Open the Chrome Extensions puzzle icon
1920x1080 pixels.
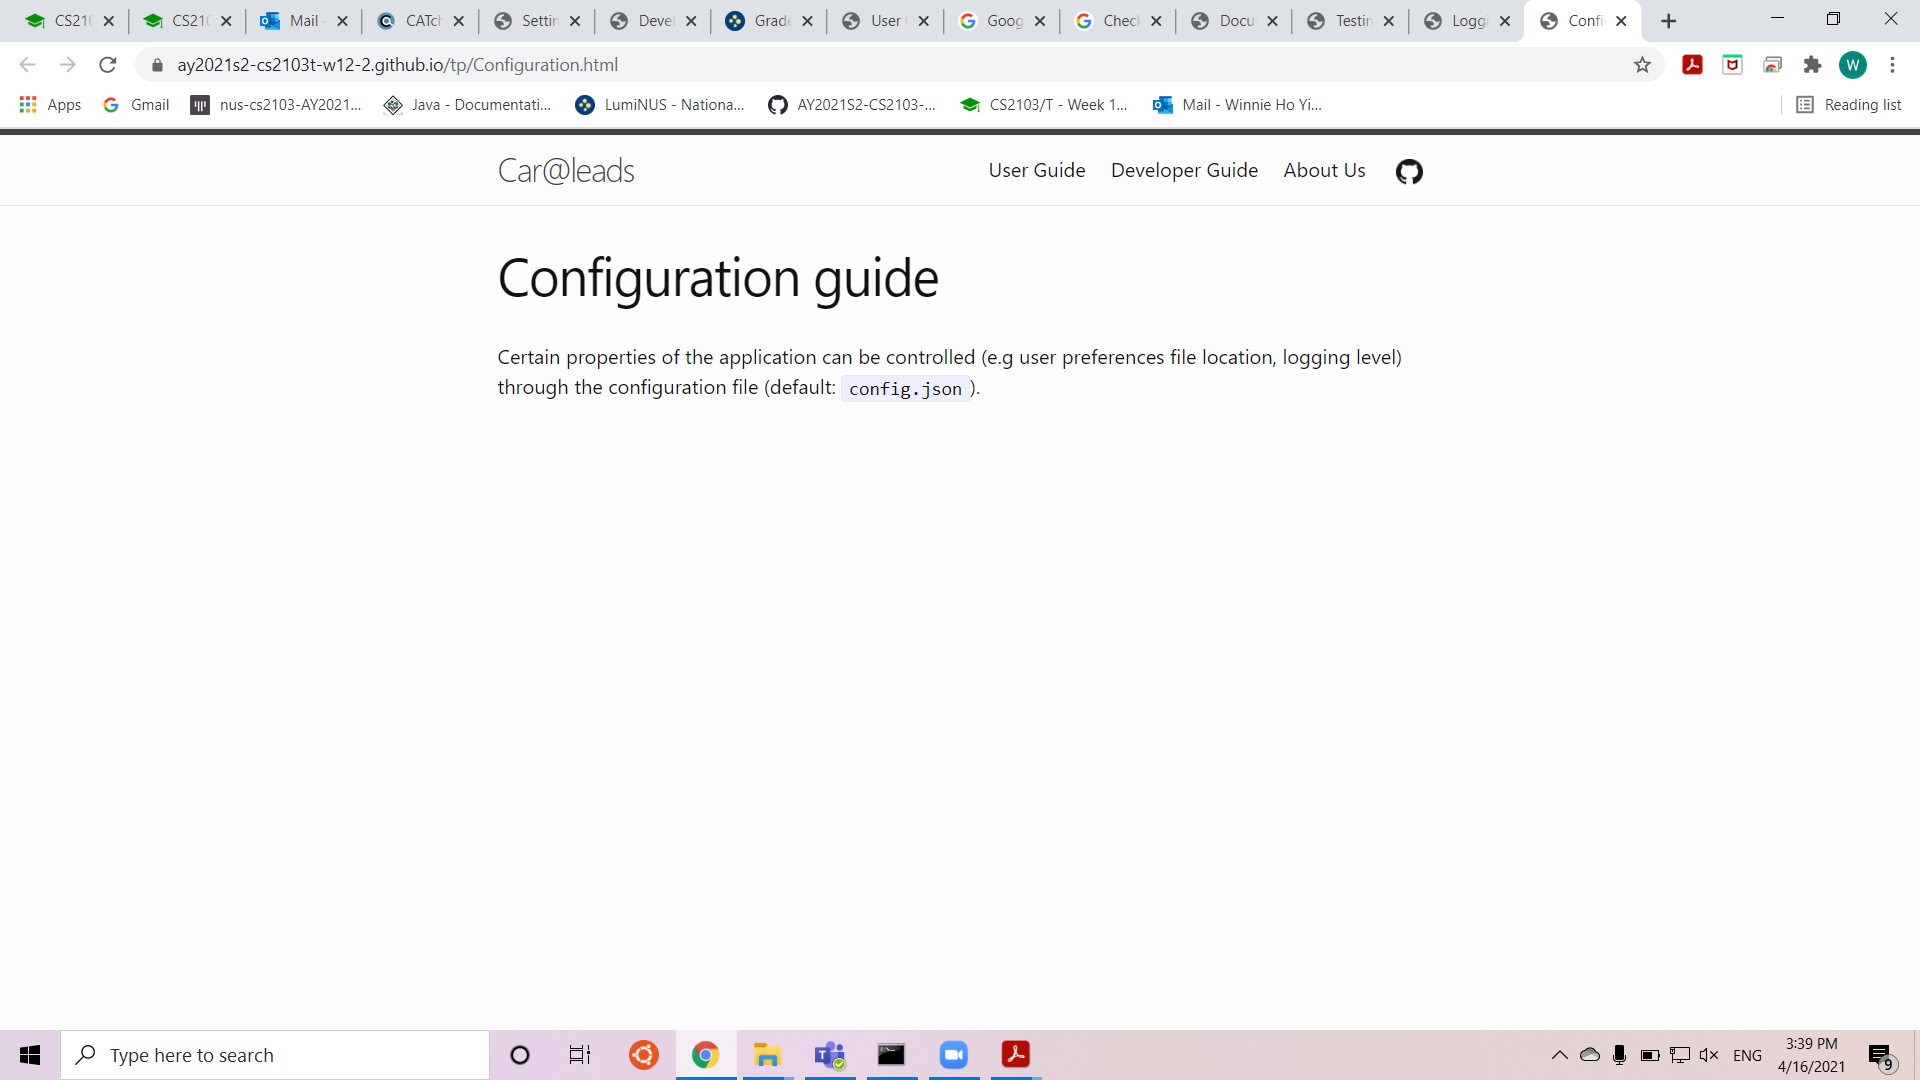pos(1812,65)
